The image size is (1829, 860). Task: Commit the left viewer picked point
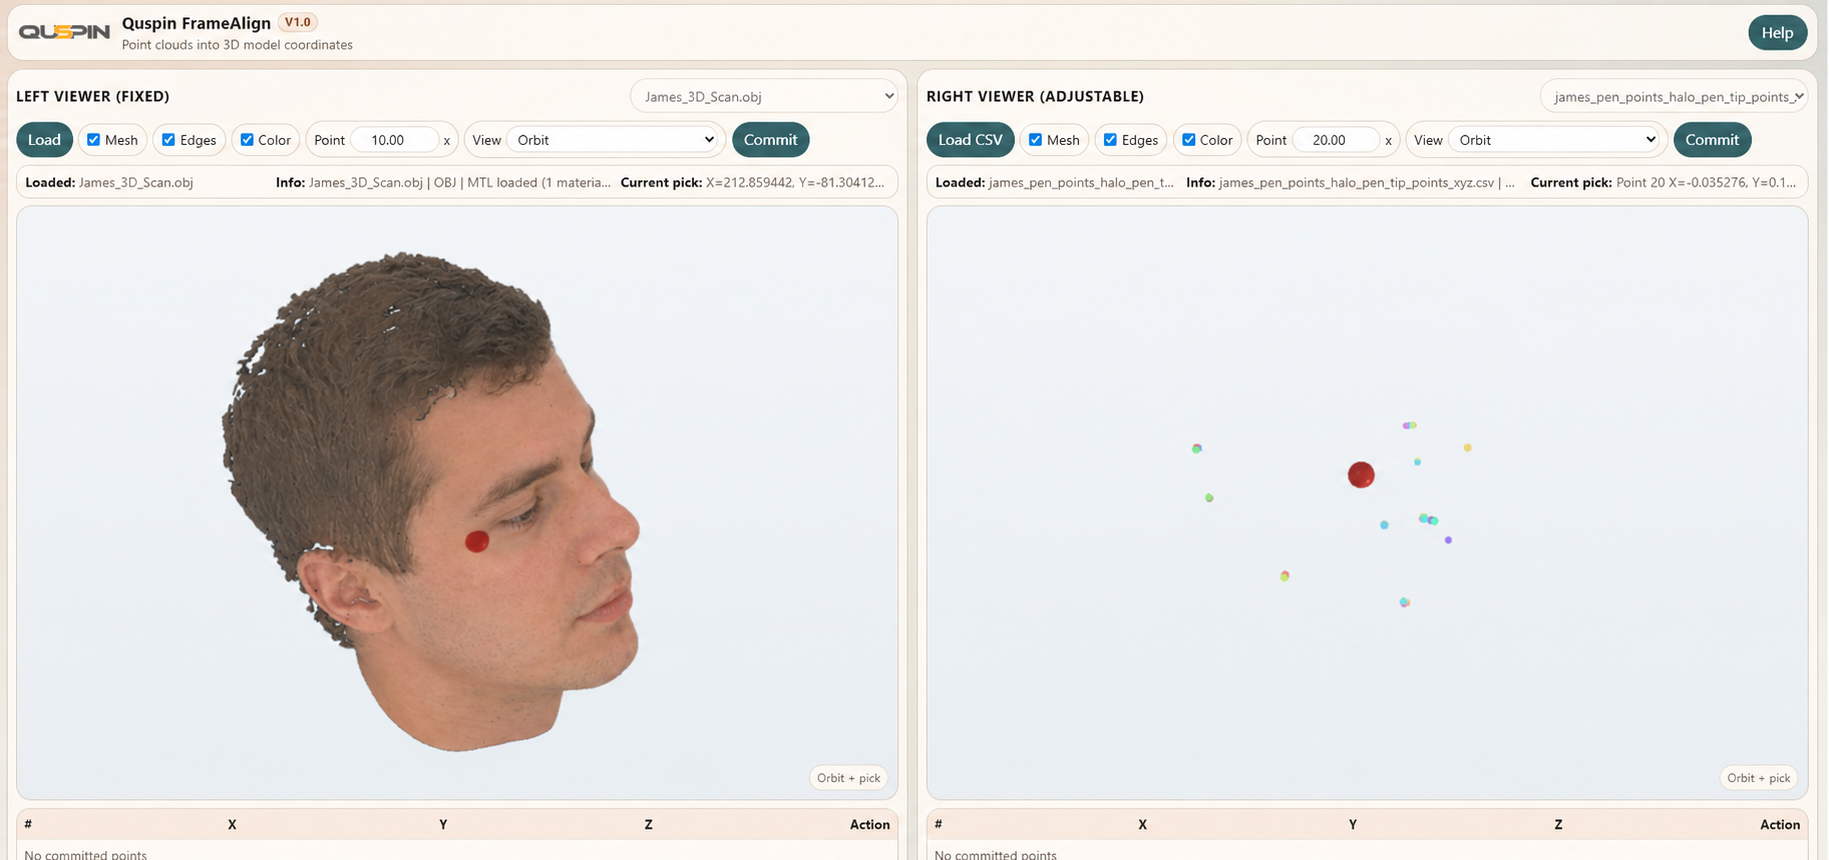point(770,140)
